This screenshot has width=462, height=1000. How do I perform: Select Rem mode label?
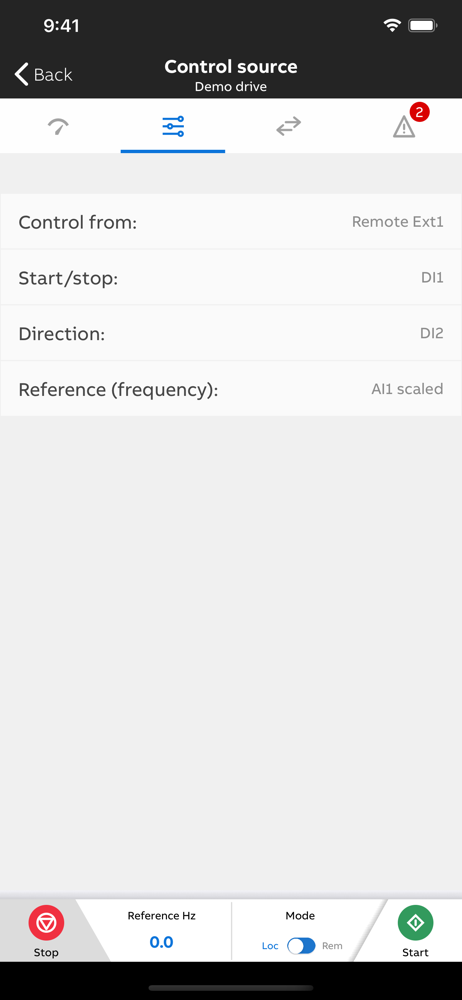[x=332, y=946]
